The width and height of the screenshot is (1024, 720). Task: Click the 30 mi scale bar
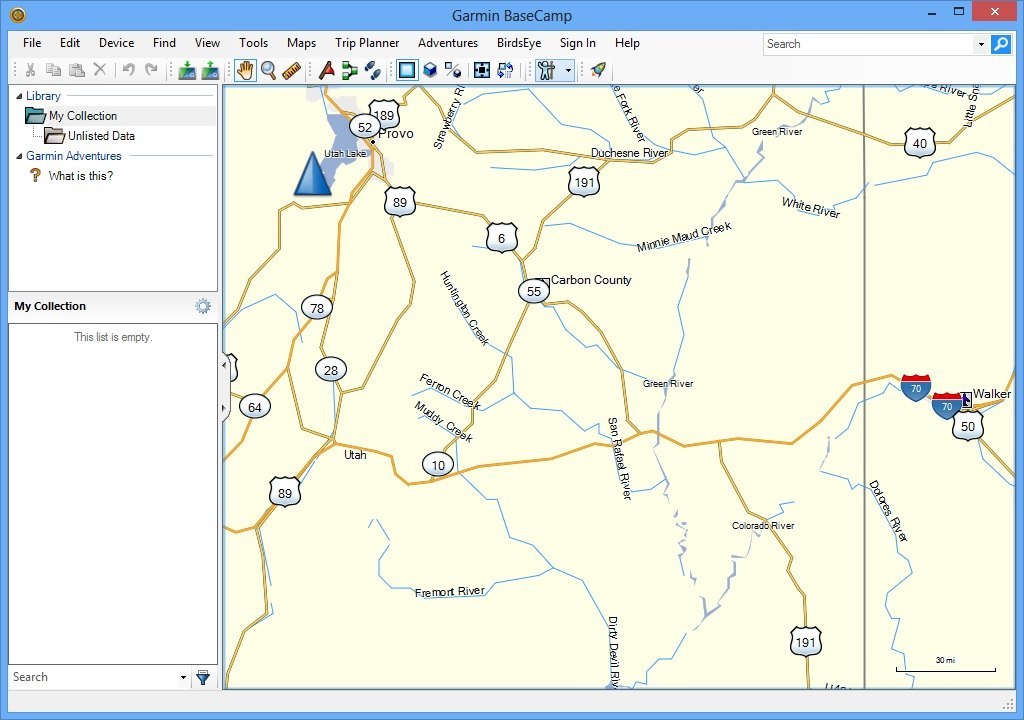[x=946, y=666]
